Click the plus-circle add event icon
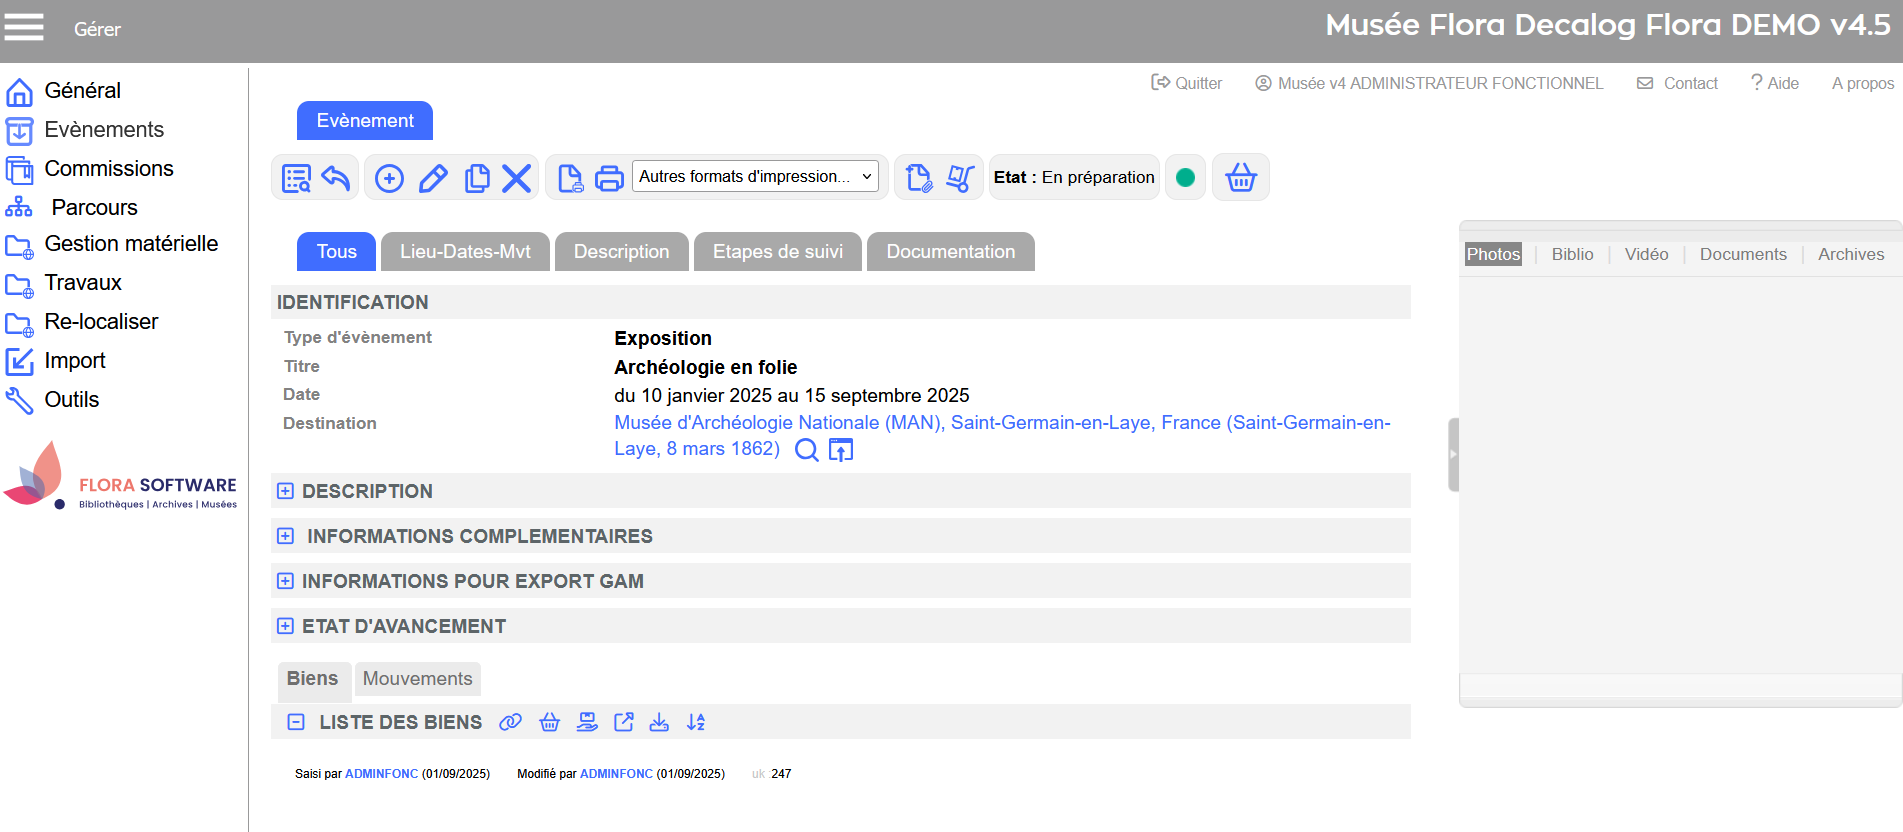This screenshot has height=832, width=1903. click(x=389, y=178)
